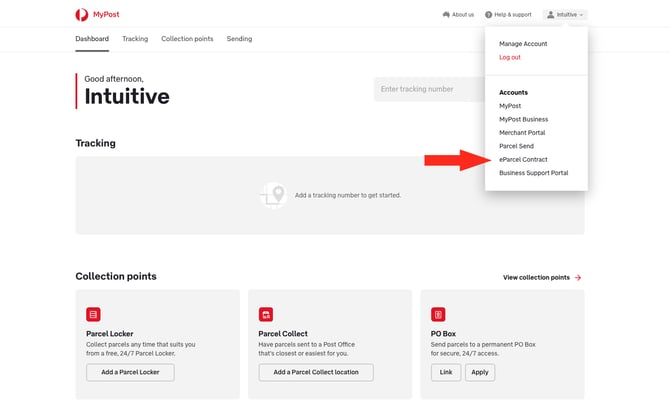Choose Parcel Send in the menu

coord(516,146)
